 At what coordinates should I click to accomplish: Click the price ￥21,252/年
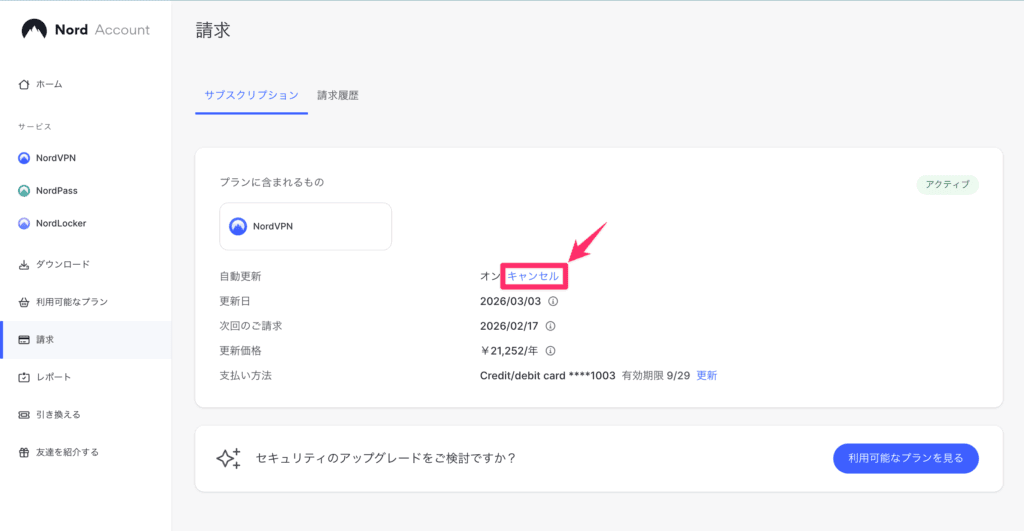(509, 351)
